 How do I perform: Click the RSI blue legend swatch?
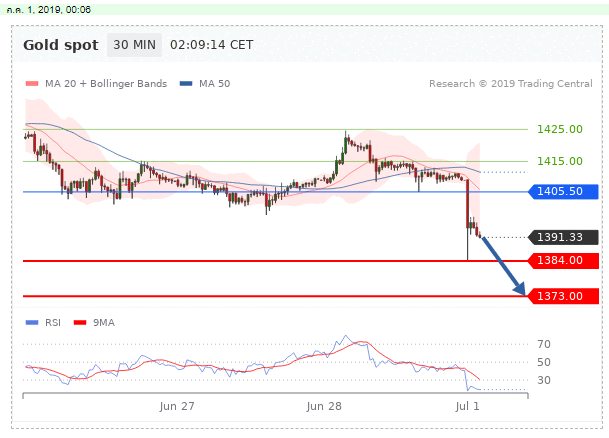click(x=32, y=323)
